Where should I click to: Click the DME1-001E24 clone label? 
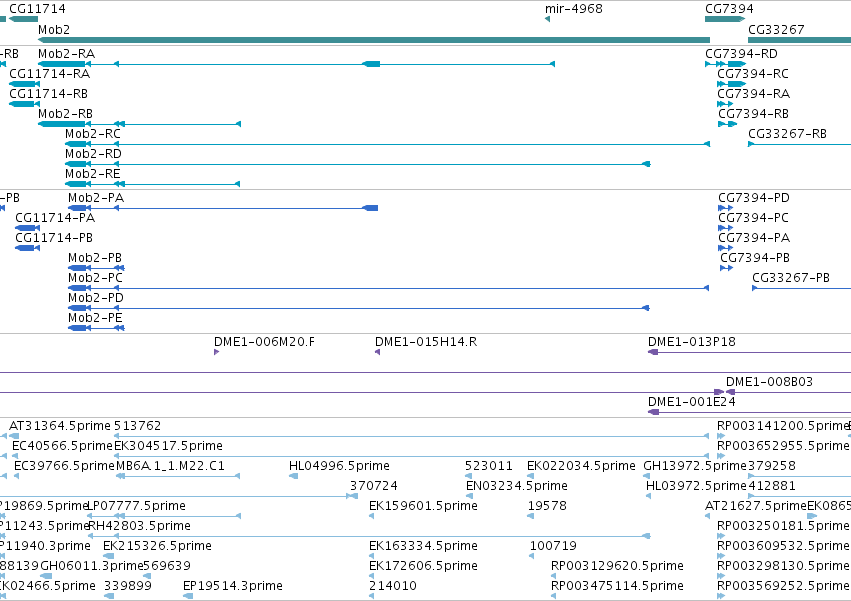(691, 402)
